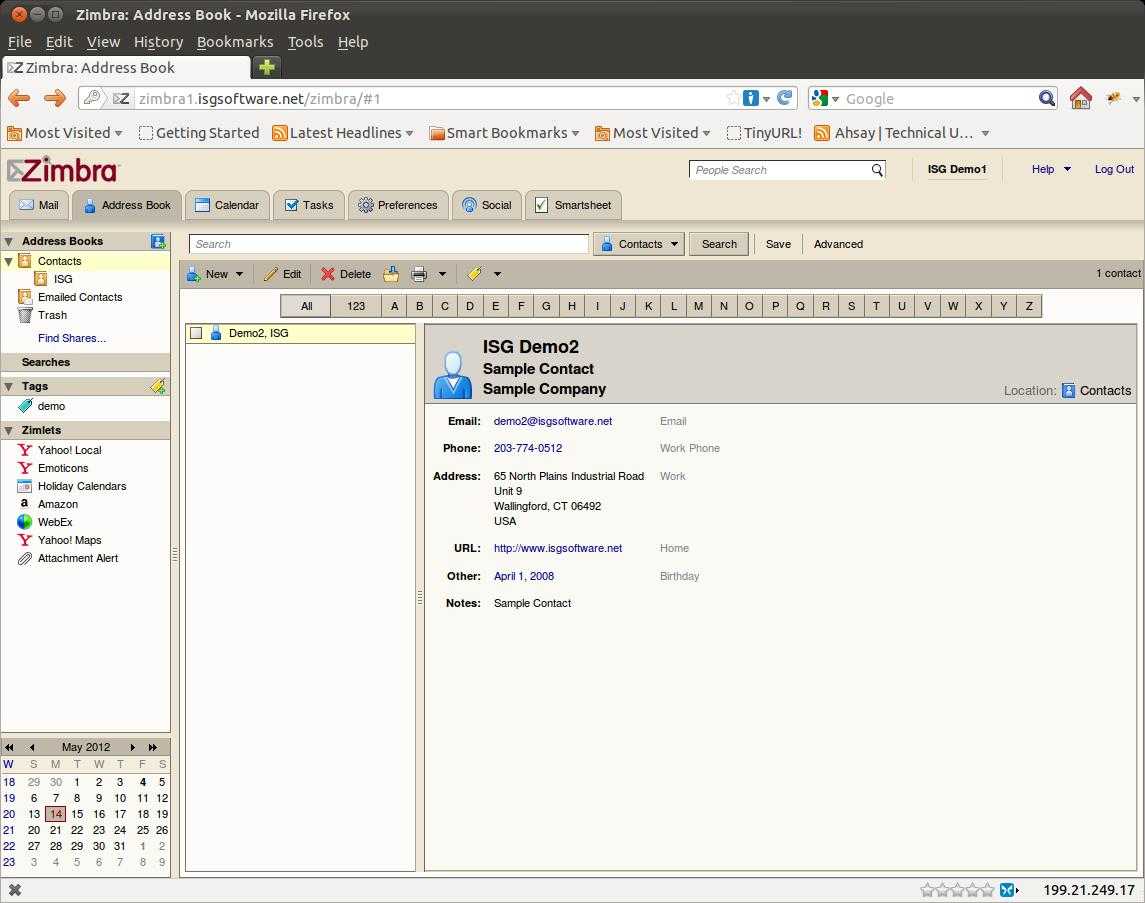Open the Zimbra Help dropdown arrow
The image size is (1145, 903).
click(x=1067, y=169)
